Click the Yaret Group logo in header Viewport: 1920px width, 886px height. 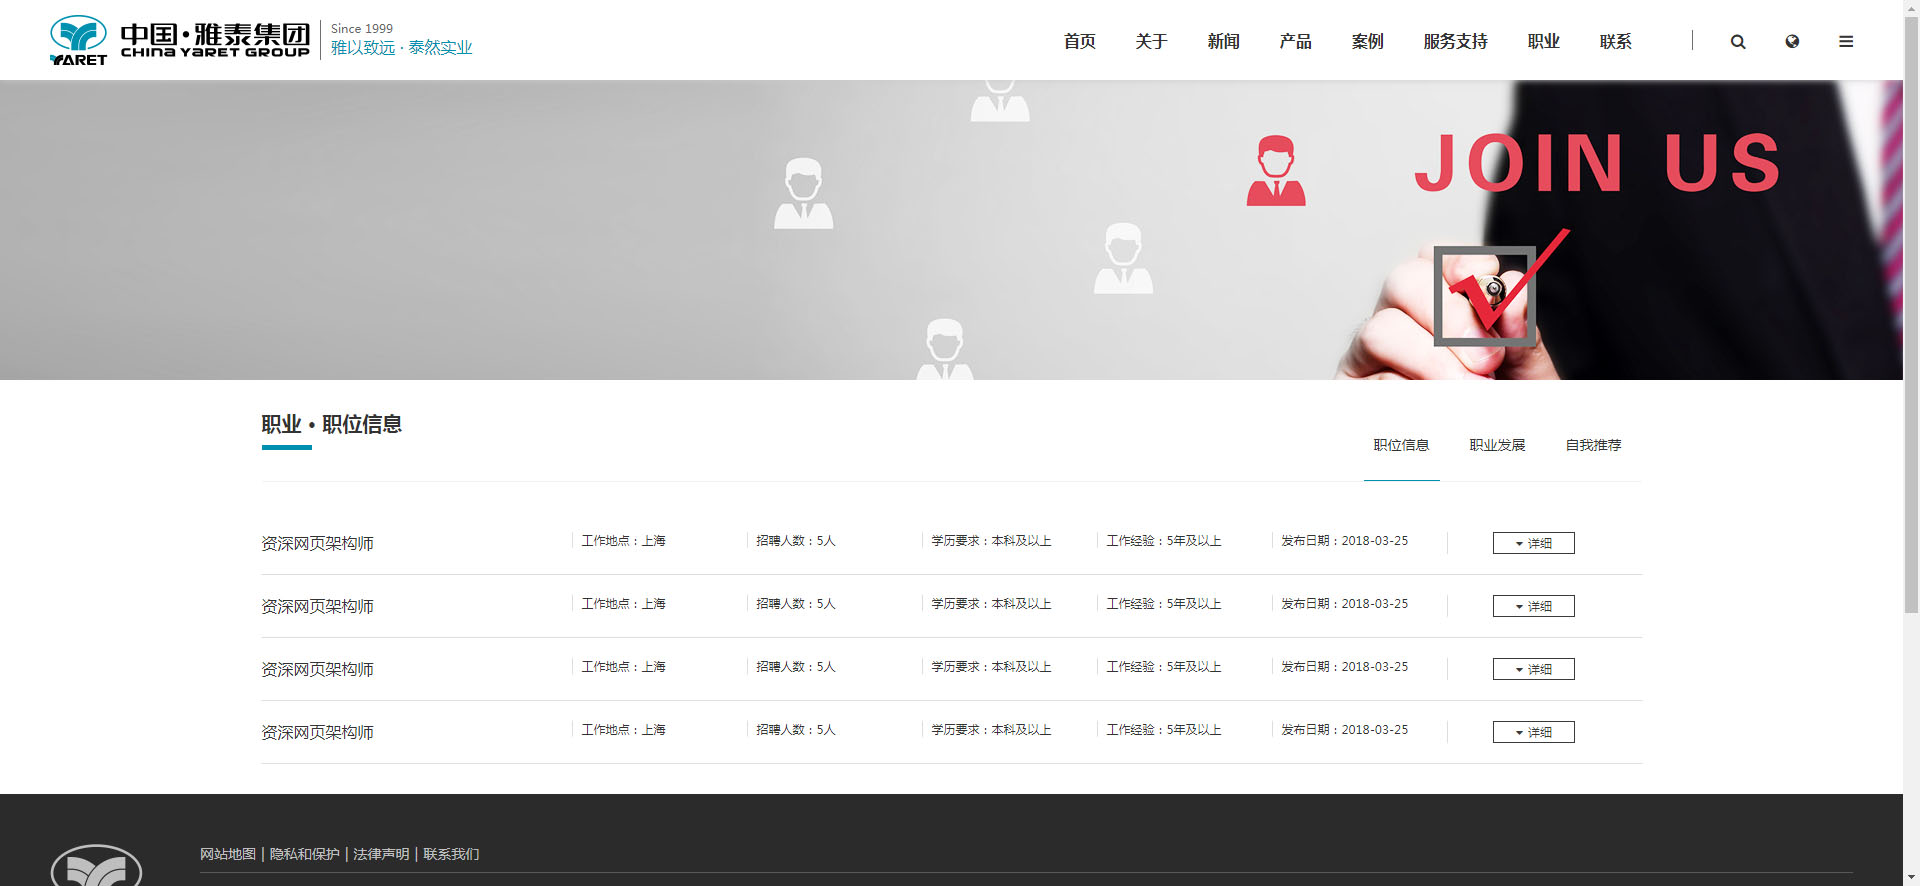180,41
